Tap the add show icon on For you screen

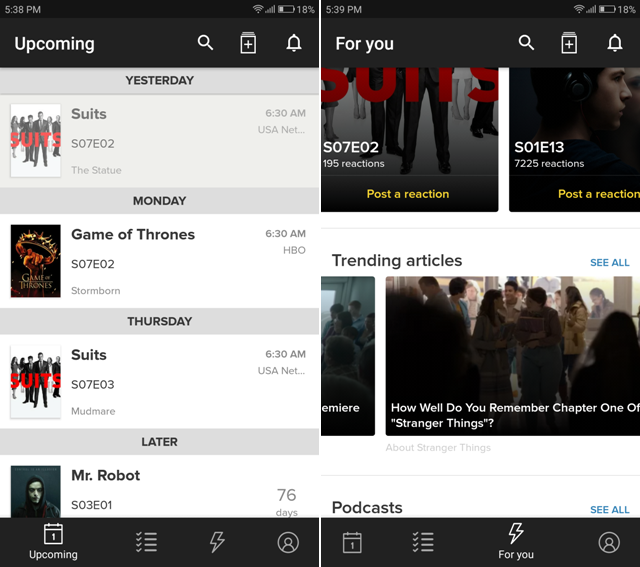pos(569,43)
